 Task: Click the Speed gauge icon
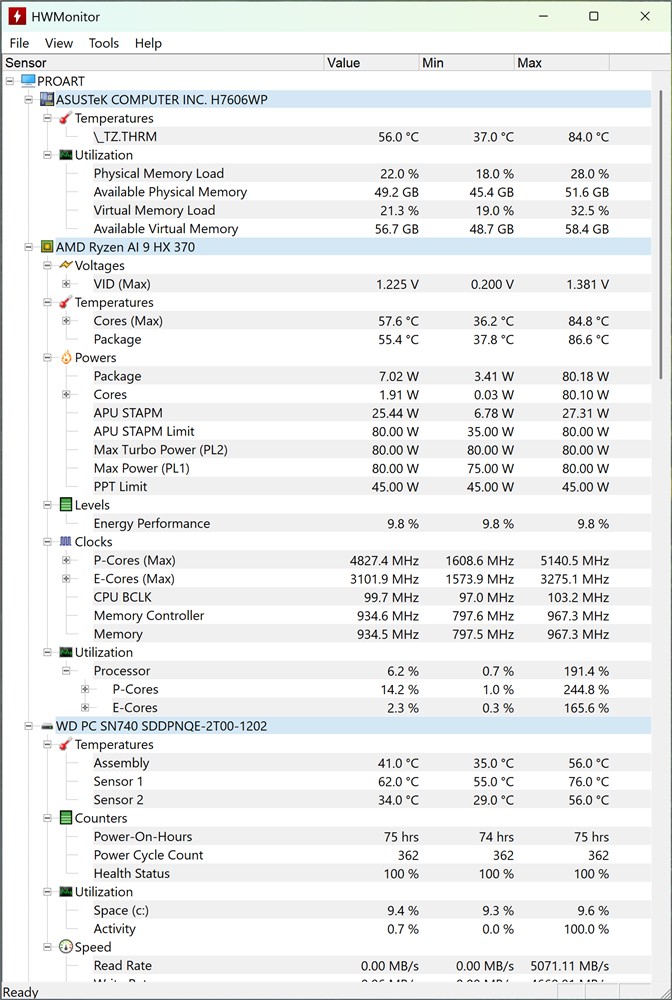[65, 947]
